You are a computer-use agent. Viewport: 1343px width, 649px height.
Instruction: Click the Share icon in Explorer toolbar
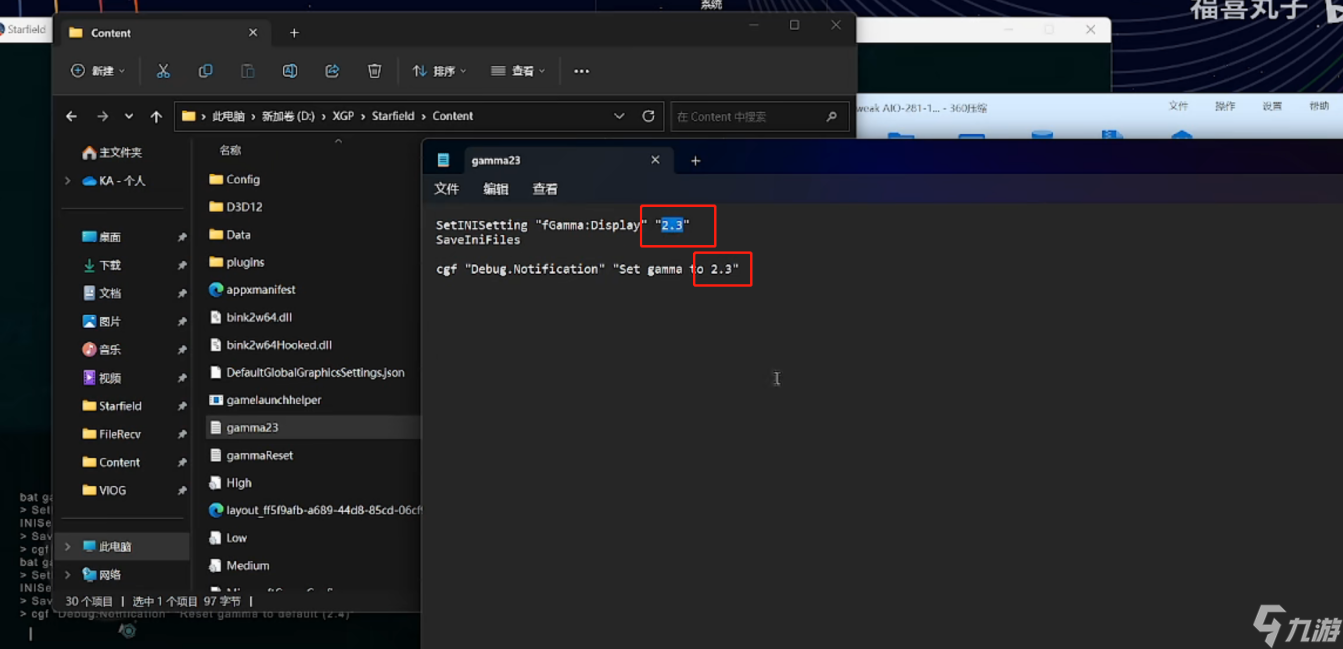tap(332, 71)
